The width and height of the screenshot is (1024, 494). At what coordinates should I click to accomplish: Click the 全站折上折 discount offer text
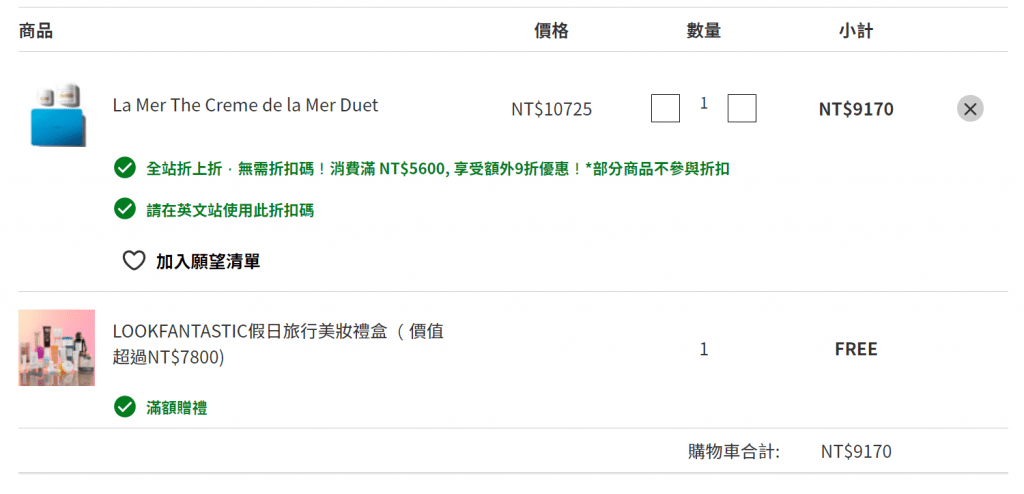438,168
